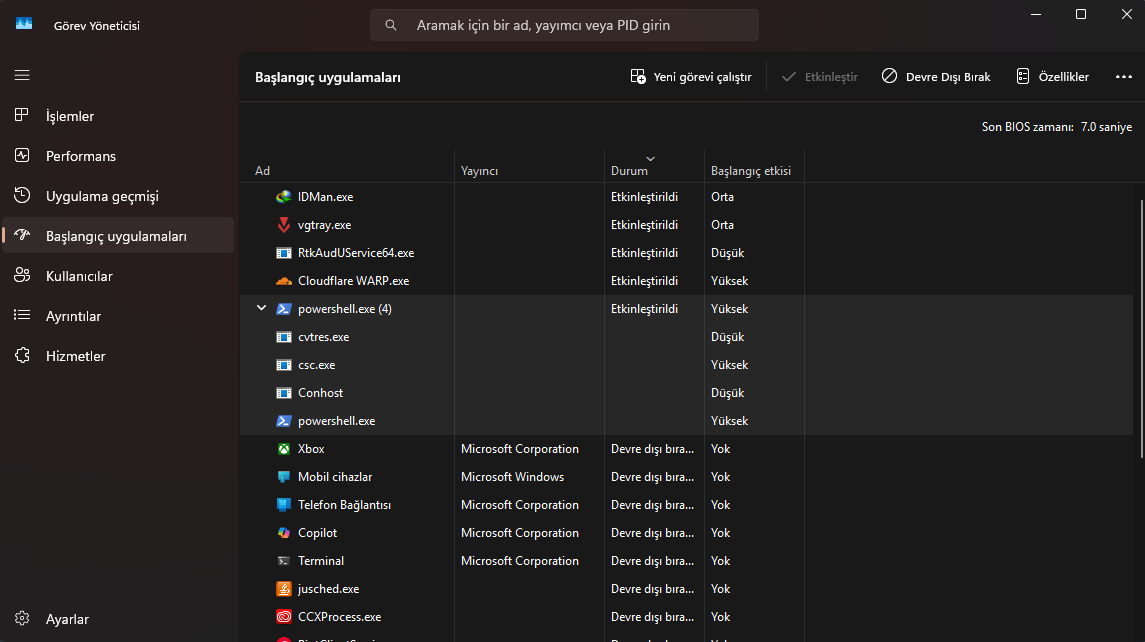Click the Son BIOS zamanı value
1145x642 pixels.
tap(1106, 127)
